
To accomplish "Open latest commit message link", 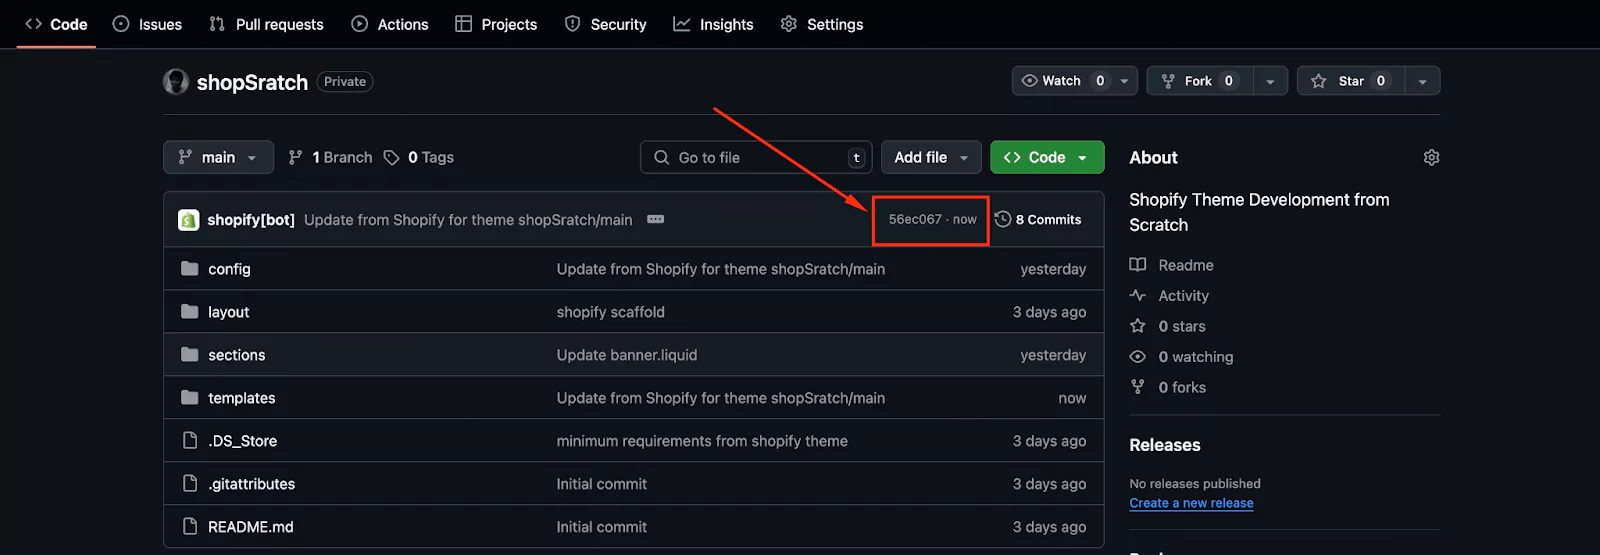I will click(468, 220).
